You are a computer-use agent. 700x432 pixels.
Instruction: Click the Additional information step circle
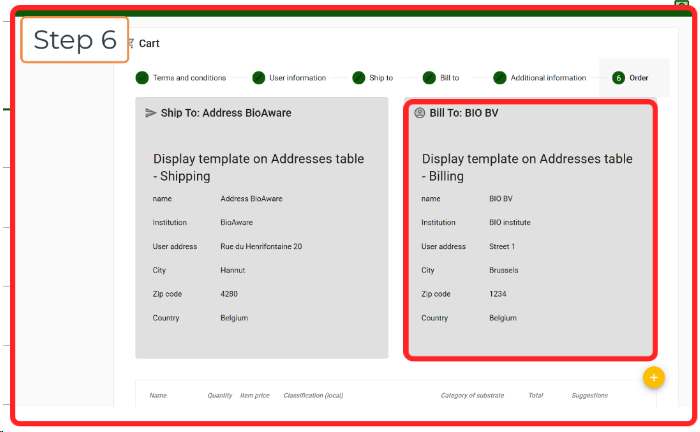coord(500,78)
